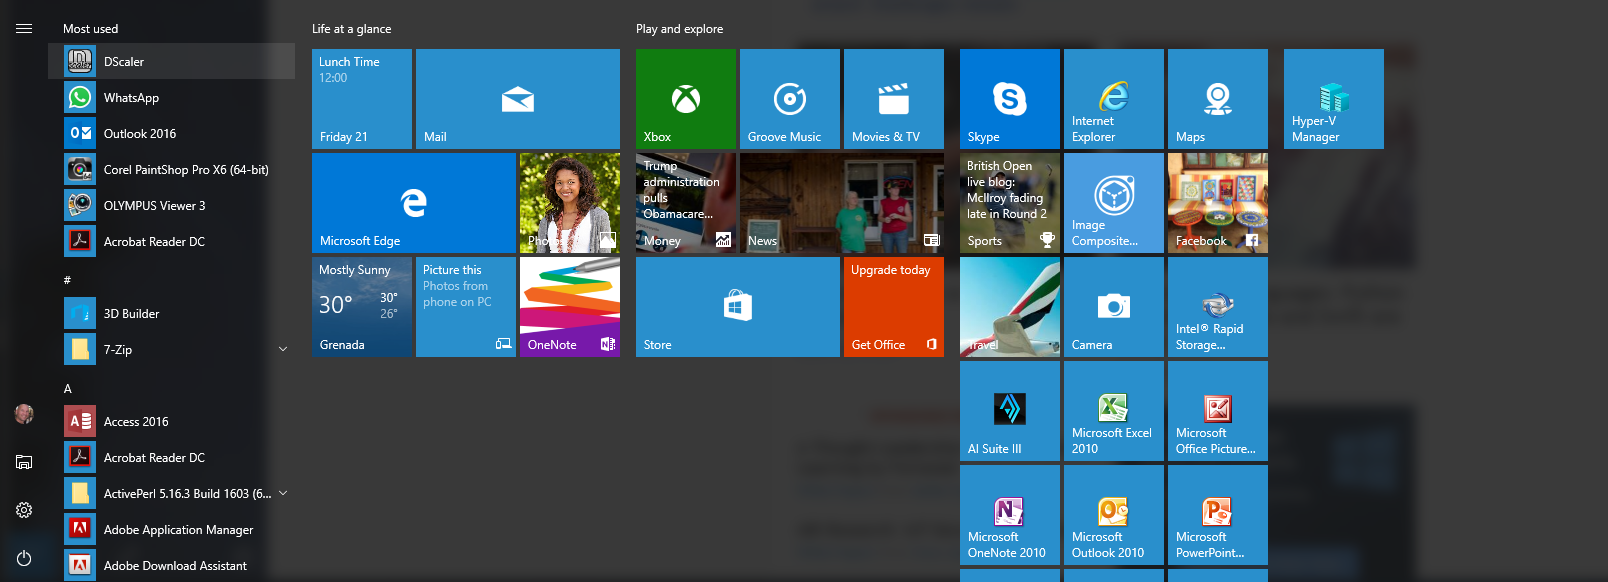Launch the OneNote tile
Viewport: 1608px width, 582px height.
click(x=570, y=307)
